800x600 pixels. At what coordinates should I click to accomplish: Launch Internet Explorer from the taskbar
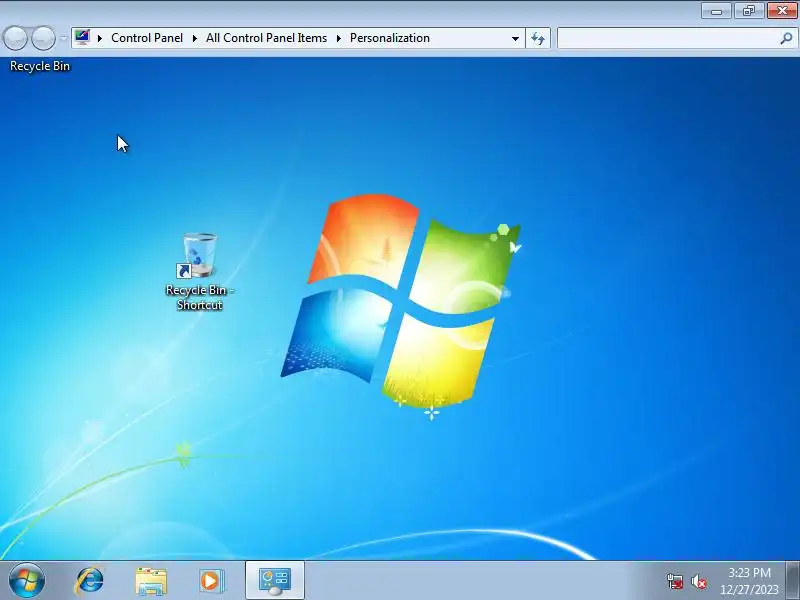click(x=89, y=581)
